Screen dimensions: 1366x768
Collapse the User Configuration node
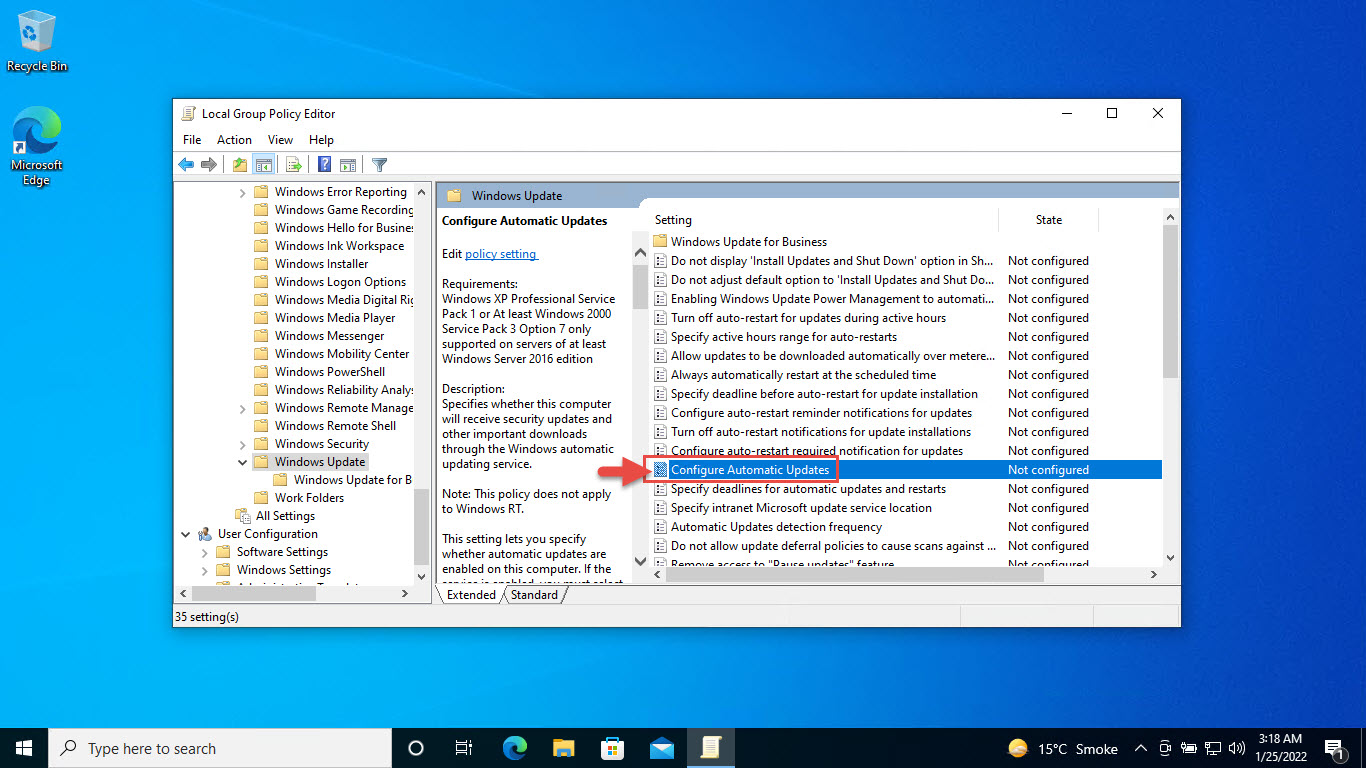tap(186, 534)
